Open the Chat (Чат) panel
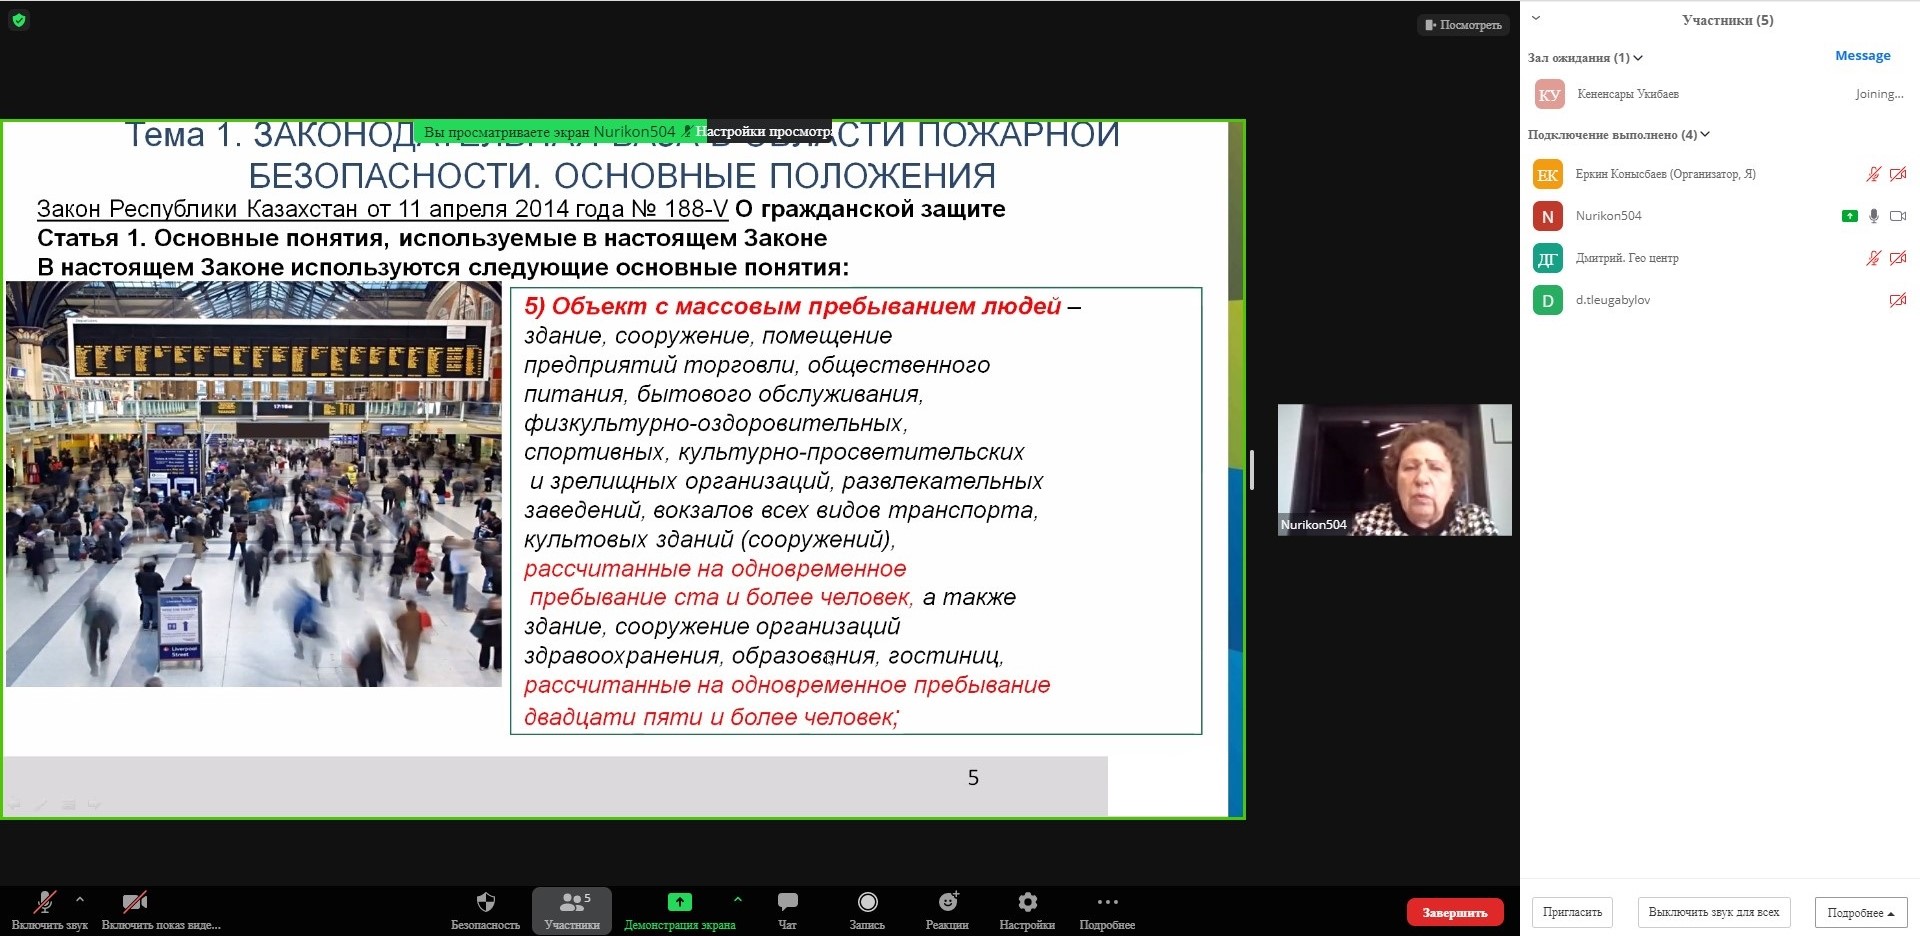The width and height of the screenshot is (1920, 936). coord(787,903)
